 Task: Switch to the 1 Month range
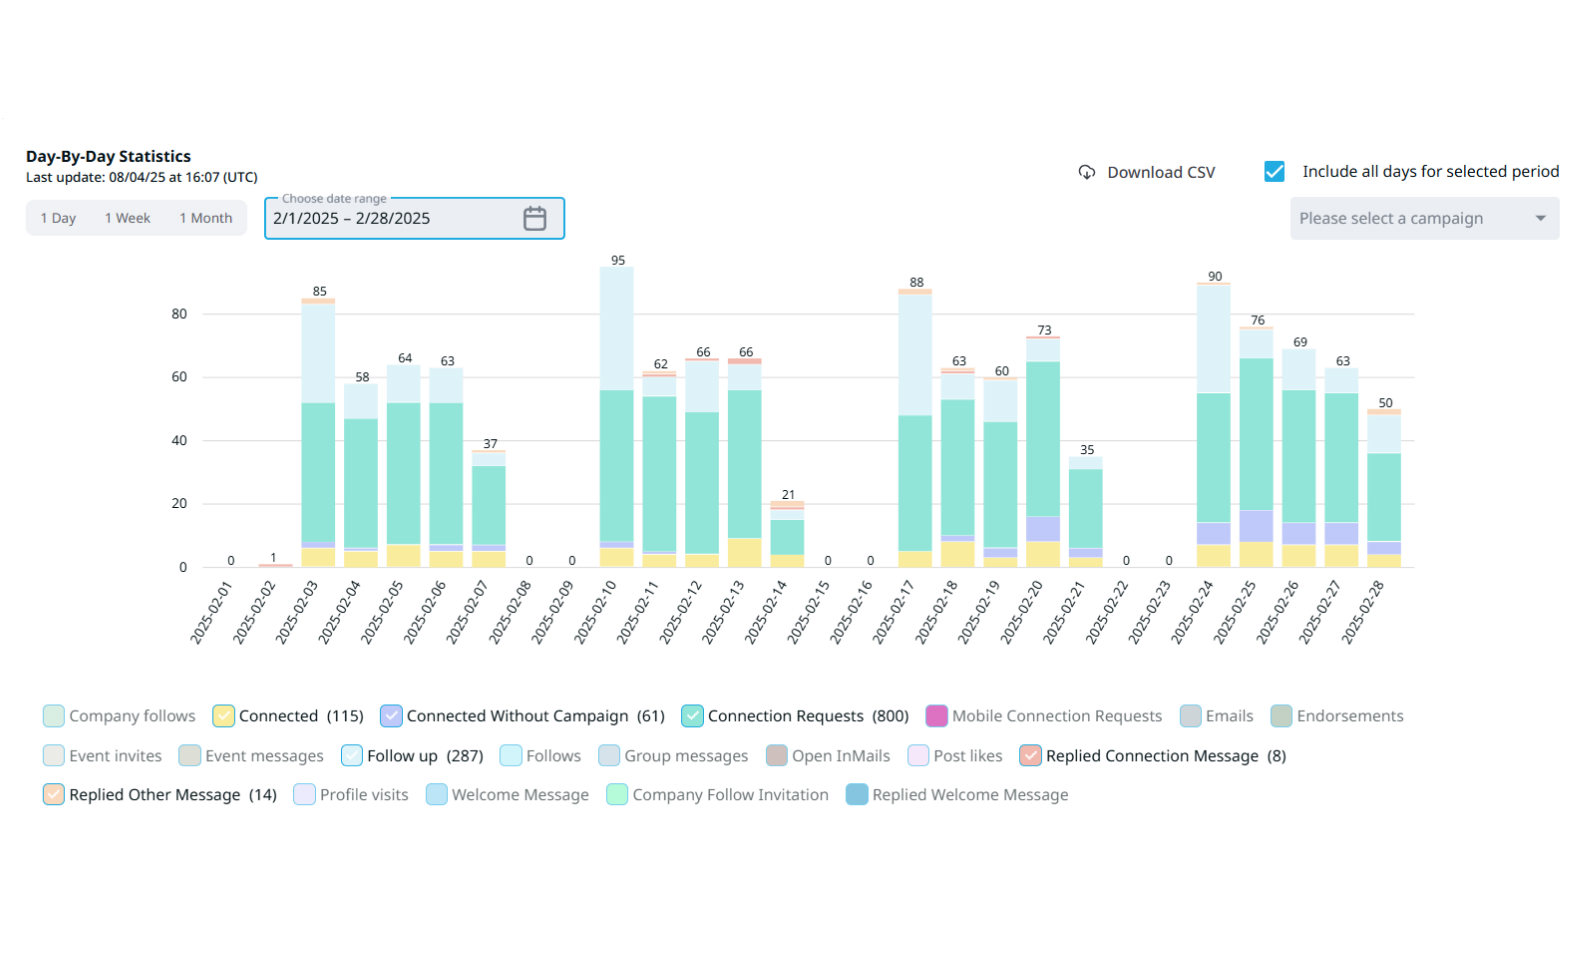pyautogui.click(x=205, y=218)
